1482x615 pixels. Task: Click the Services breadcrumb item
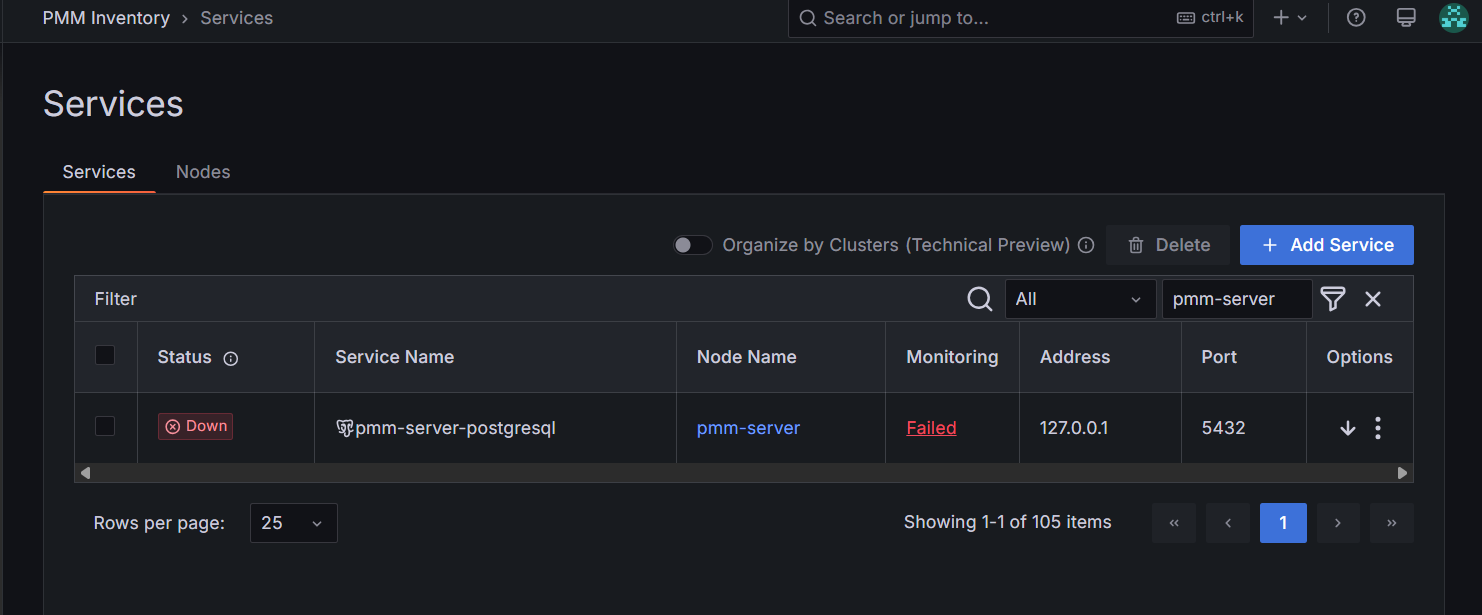click(236, 18)
